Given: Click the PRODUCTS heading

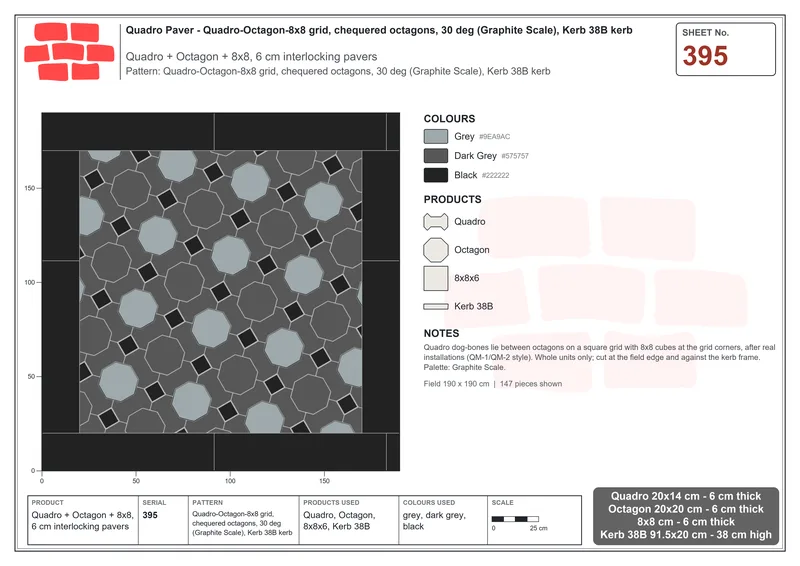Looking at the screenshot, I should pyautogui.click(x=453, y=200).
